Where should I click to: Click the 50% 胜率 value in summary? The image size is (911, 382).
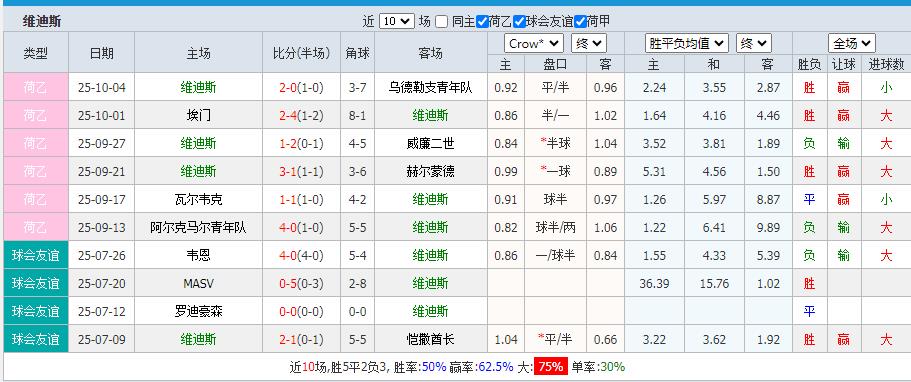435,367
